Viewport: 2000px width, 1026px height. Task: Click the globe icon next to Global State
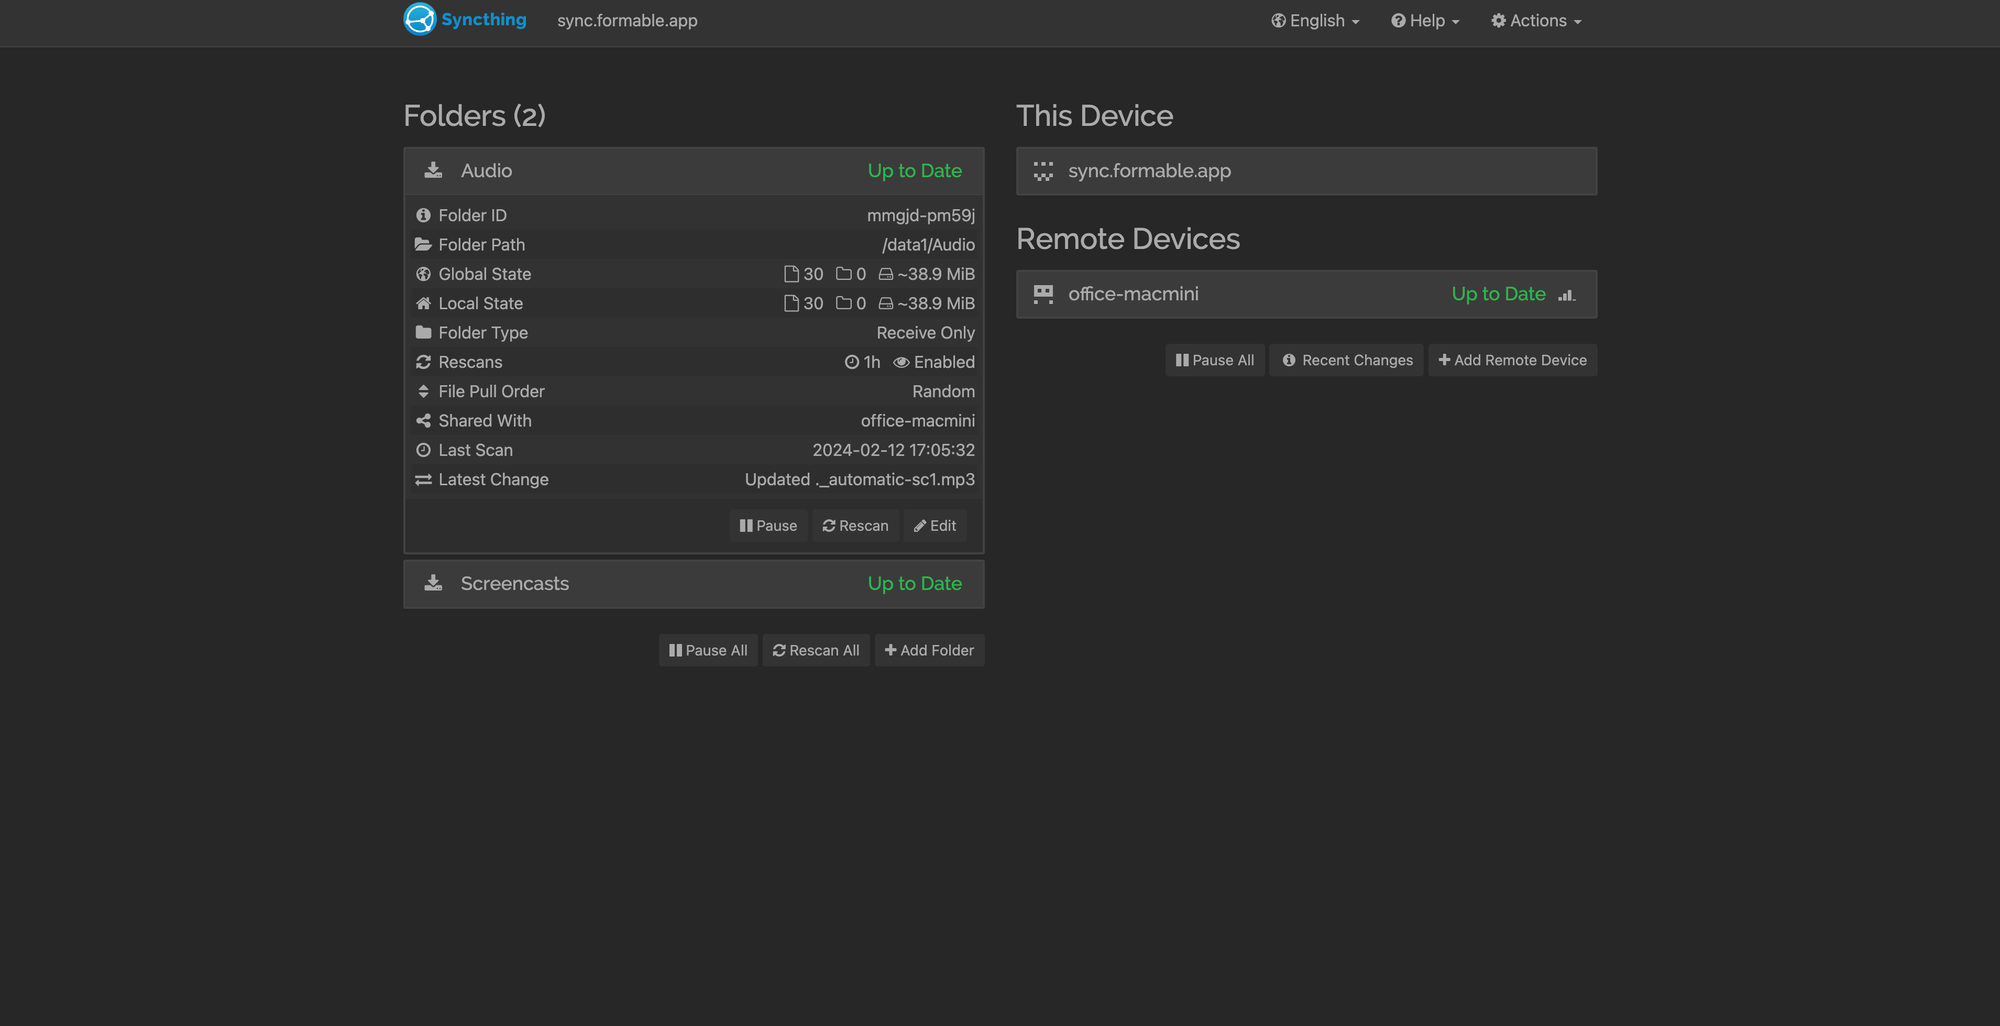pyautogui.click(x=423, y=273)
